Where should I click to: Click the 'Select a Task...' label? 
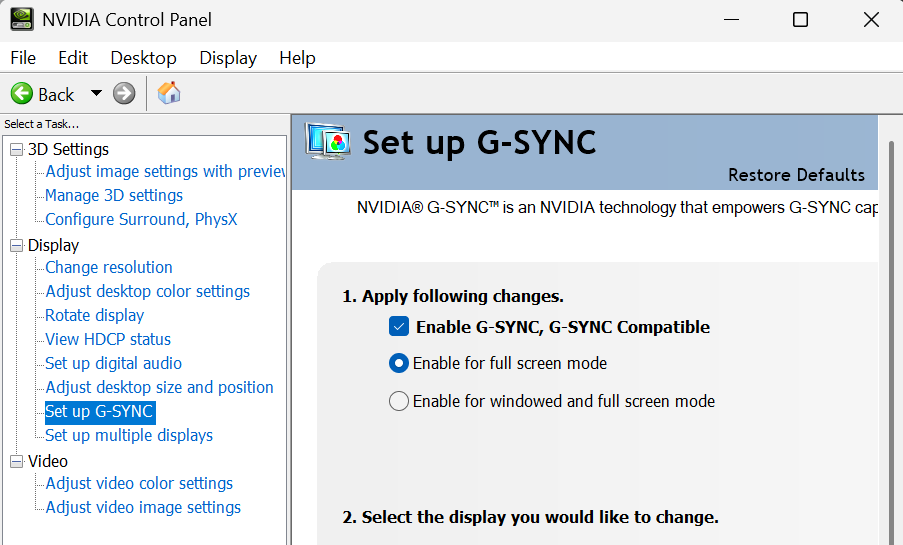pyautogui.click(x=41, y=124)
